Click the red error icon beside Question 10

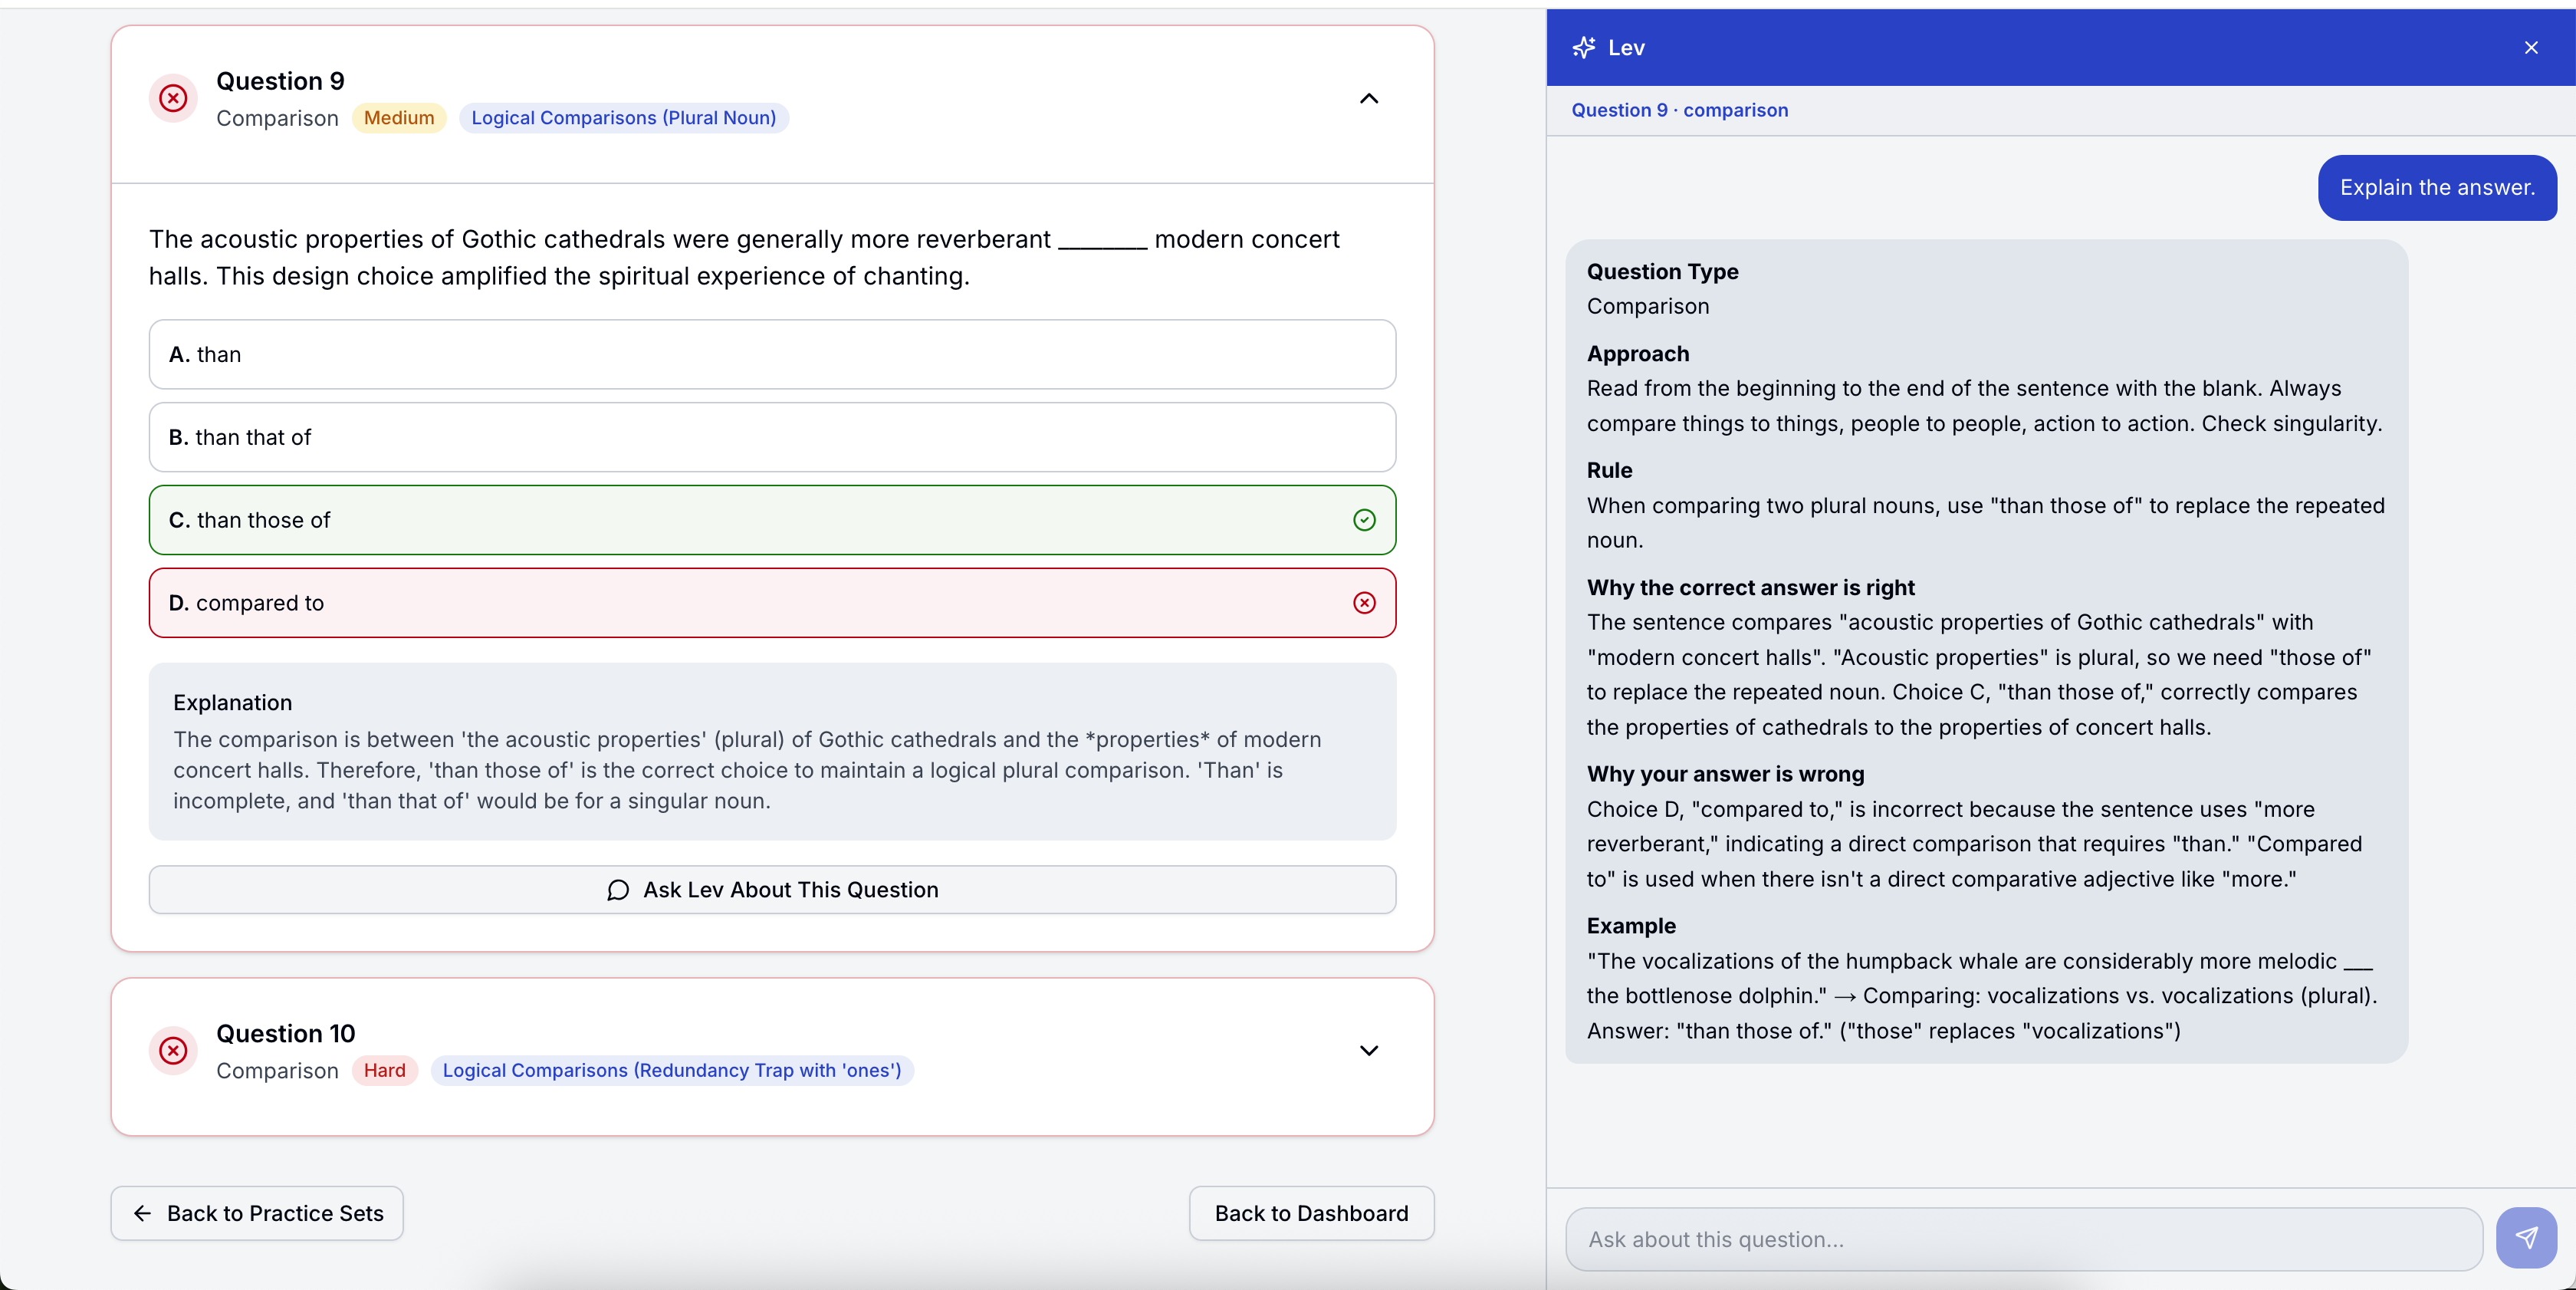pyautogui.click(x=173, y=1051)
